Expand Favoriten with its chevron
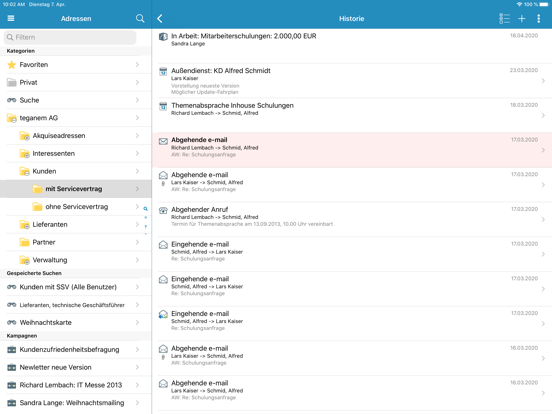 pyautogui.click(x=137, y=65)
